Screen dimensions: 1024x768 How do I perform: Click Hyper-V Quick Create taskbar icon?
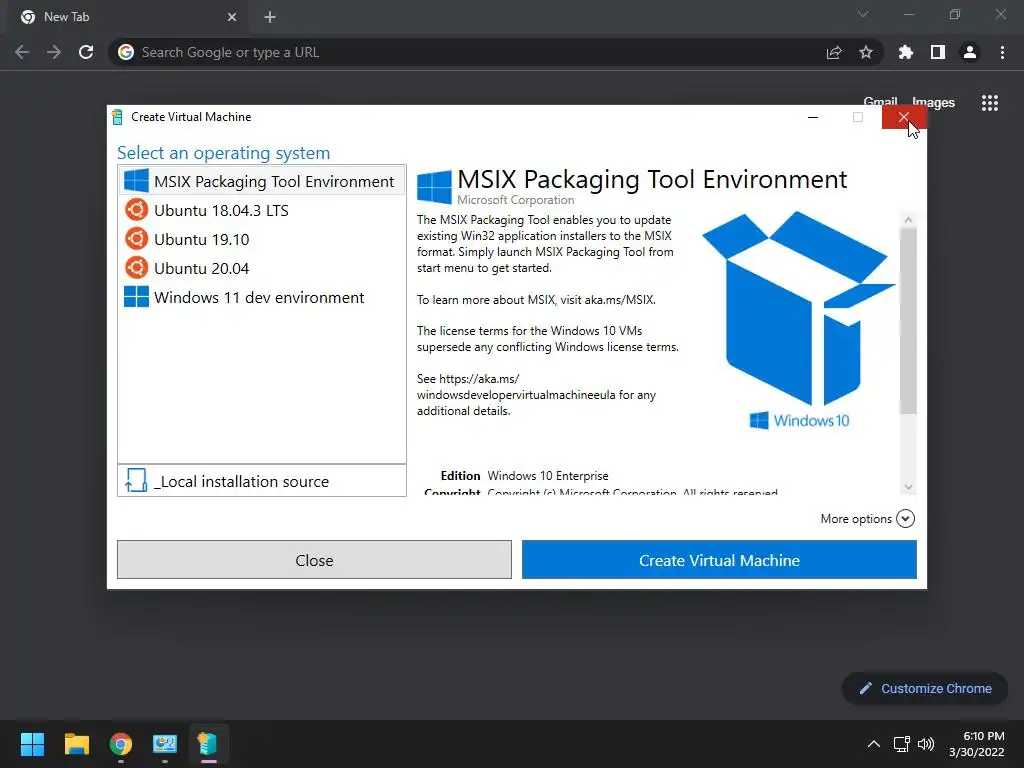[208, 744]
